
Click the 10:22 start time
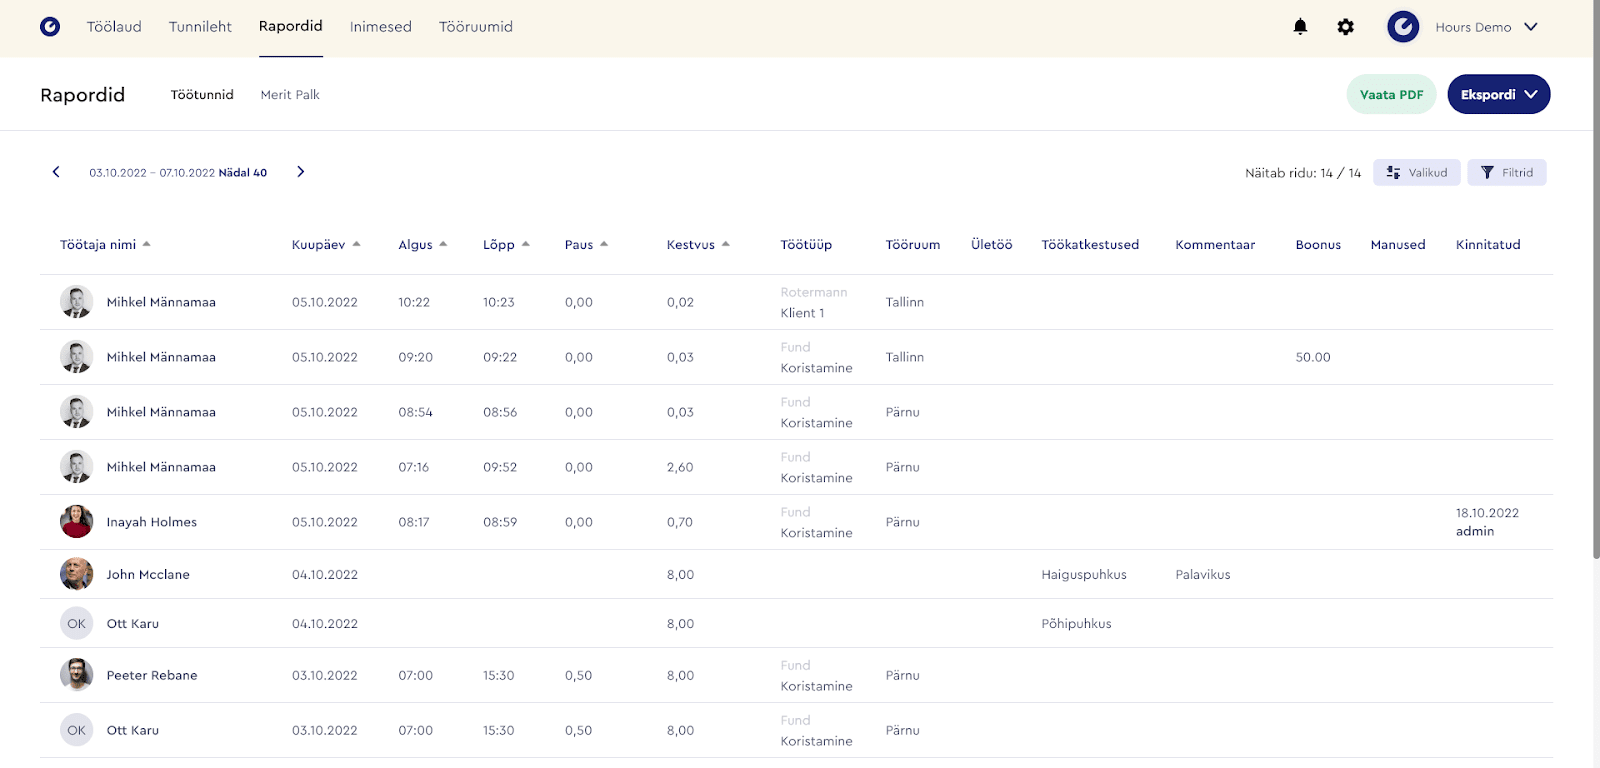[x=414, y=302]
